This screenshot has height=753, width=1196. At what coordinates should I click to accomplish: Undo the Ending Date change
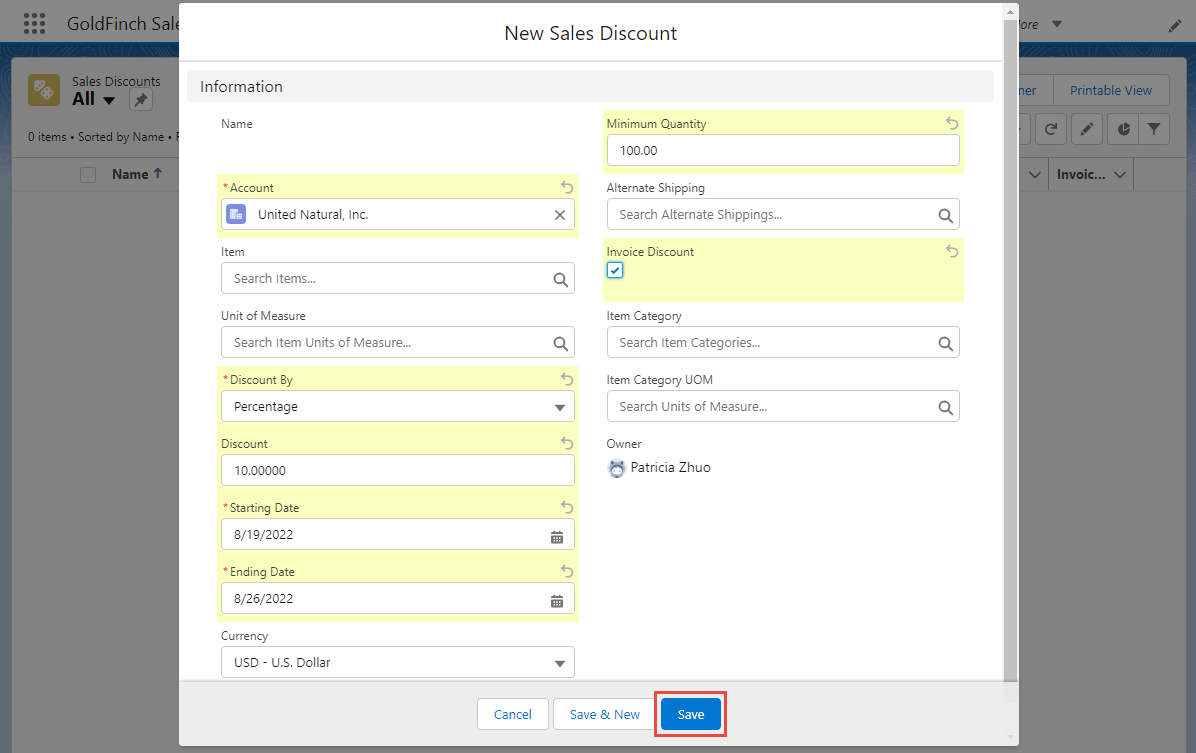pos(566,571)
